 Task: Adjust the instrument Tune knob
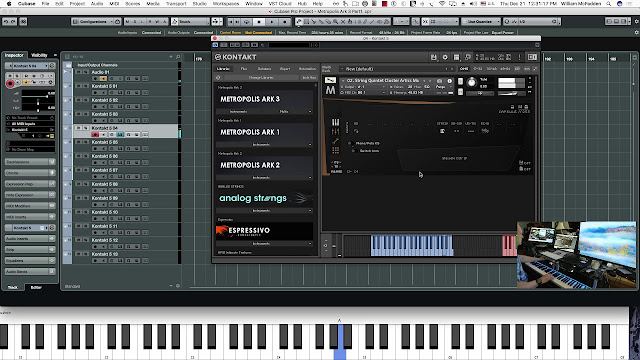(471, 82)
